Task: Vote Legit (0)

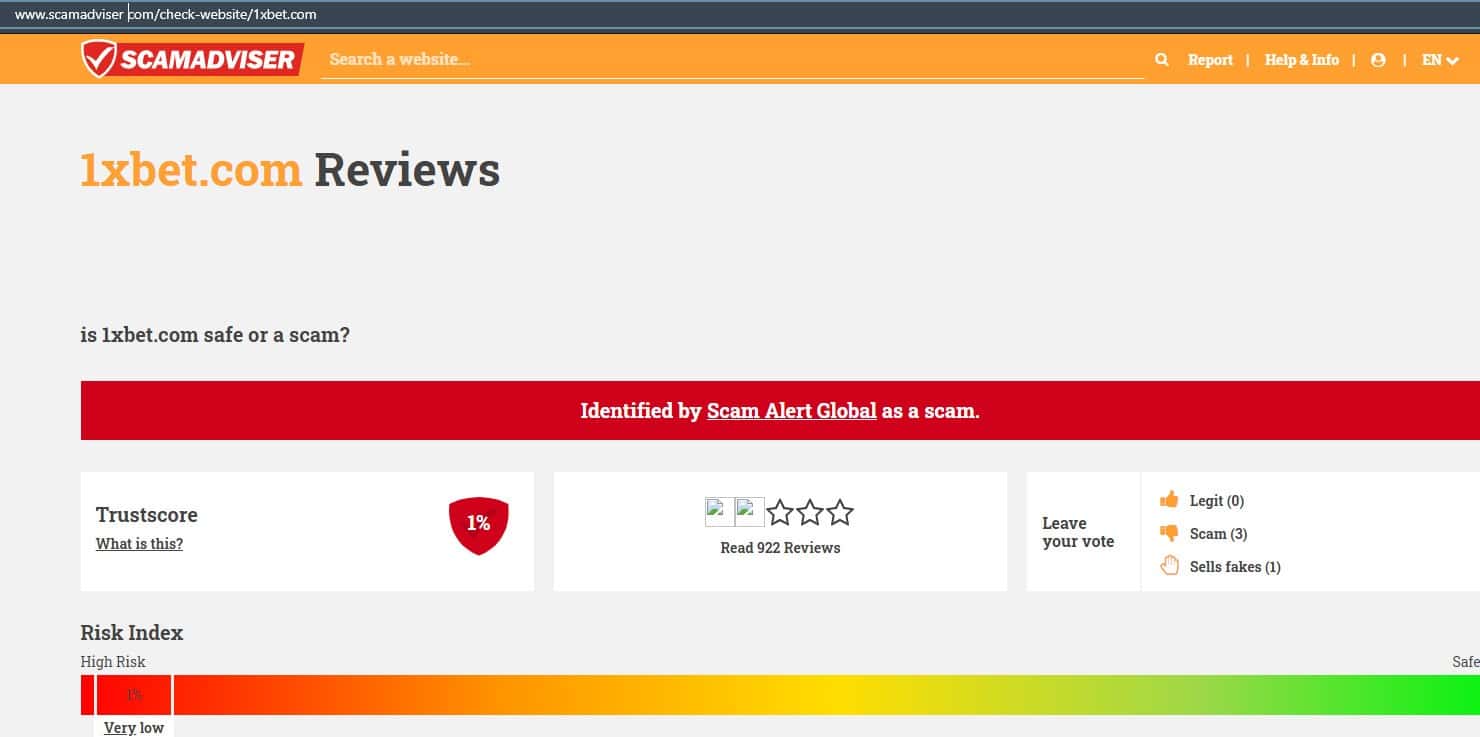Action: [1216, 501]
